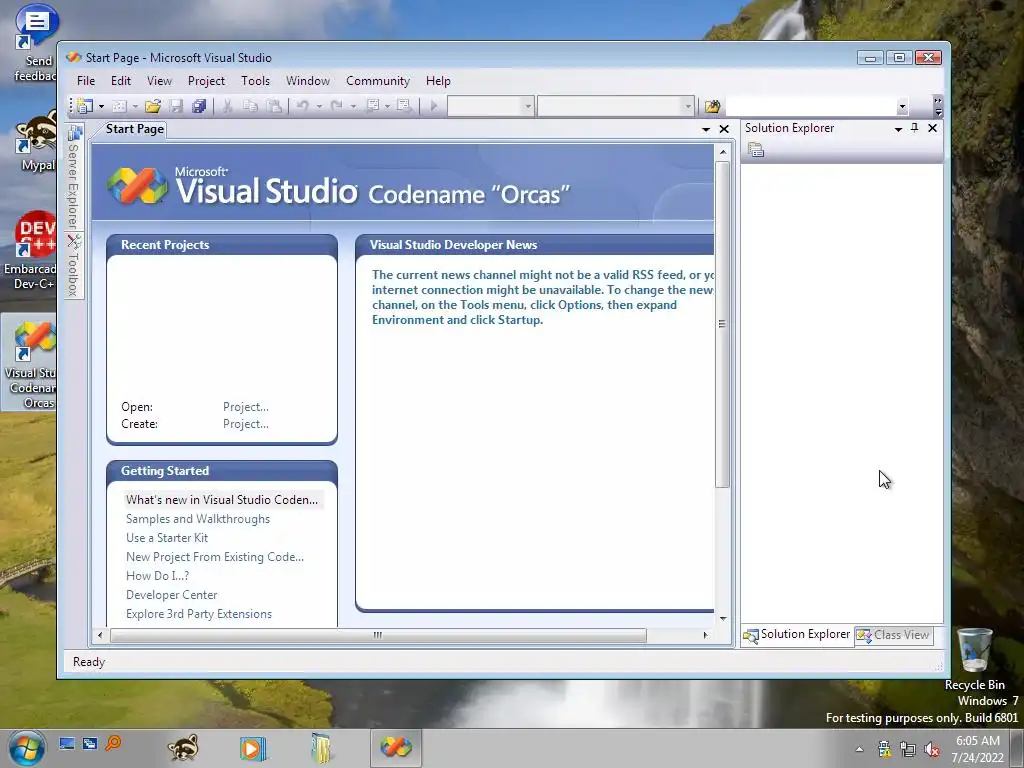Open the Community menu
The image size is (1024, 768).
click(378, 81)
